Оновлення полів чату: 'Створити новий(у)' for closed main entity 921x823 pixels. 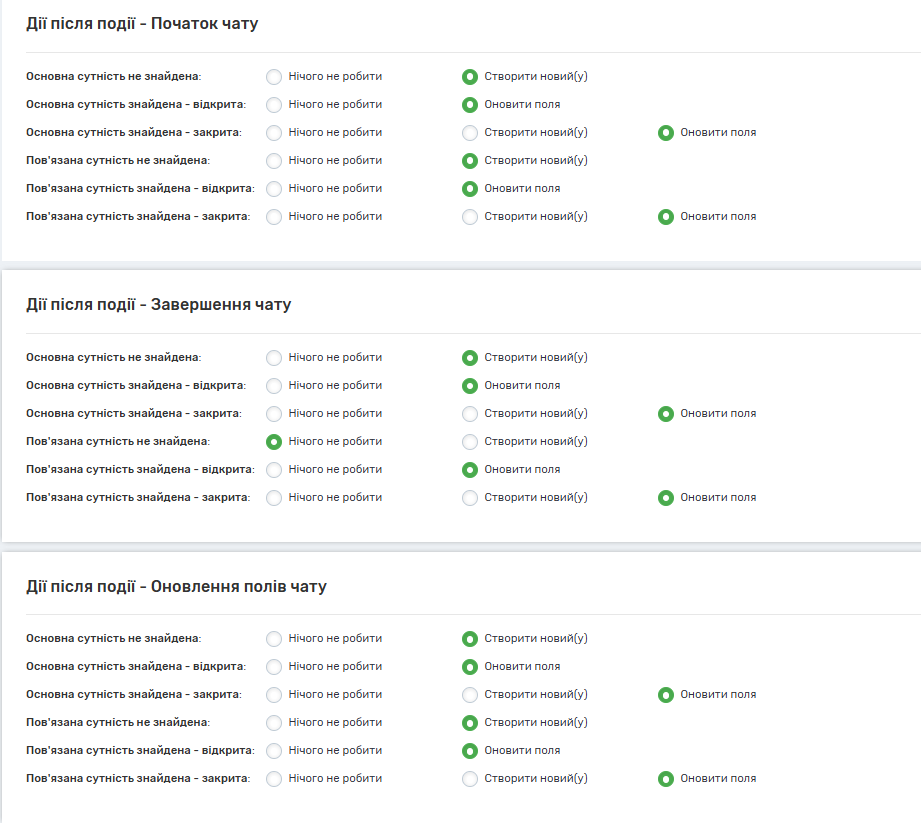470,695
